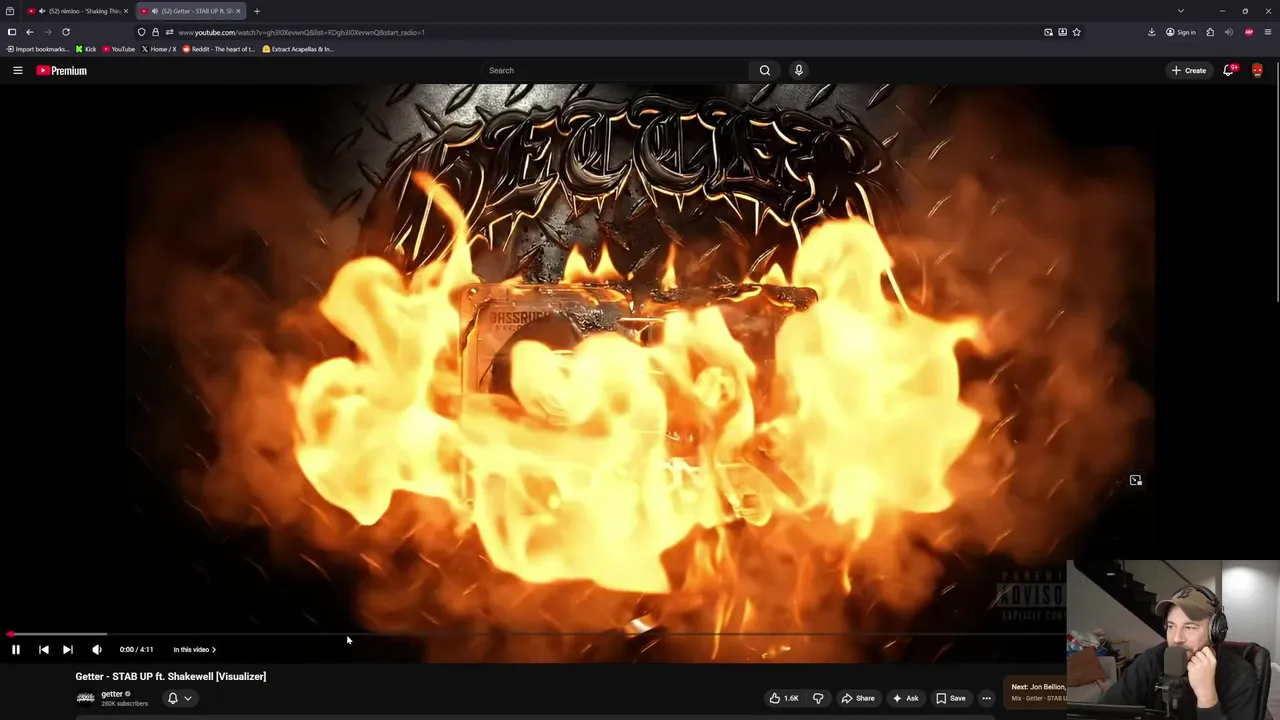1280x720 pixels.
Task: Open the Adblock Plus extension icon
Action: [1249, 32]
